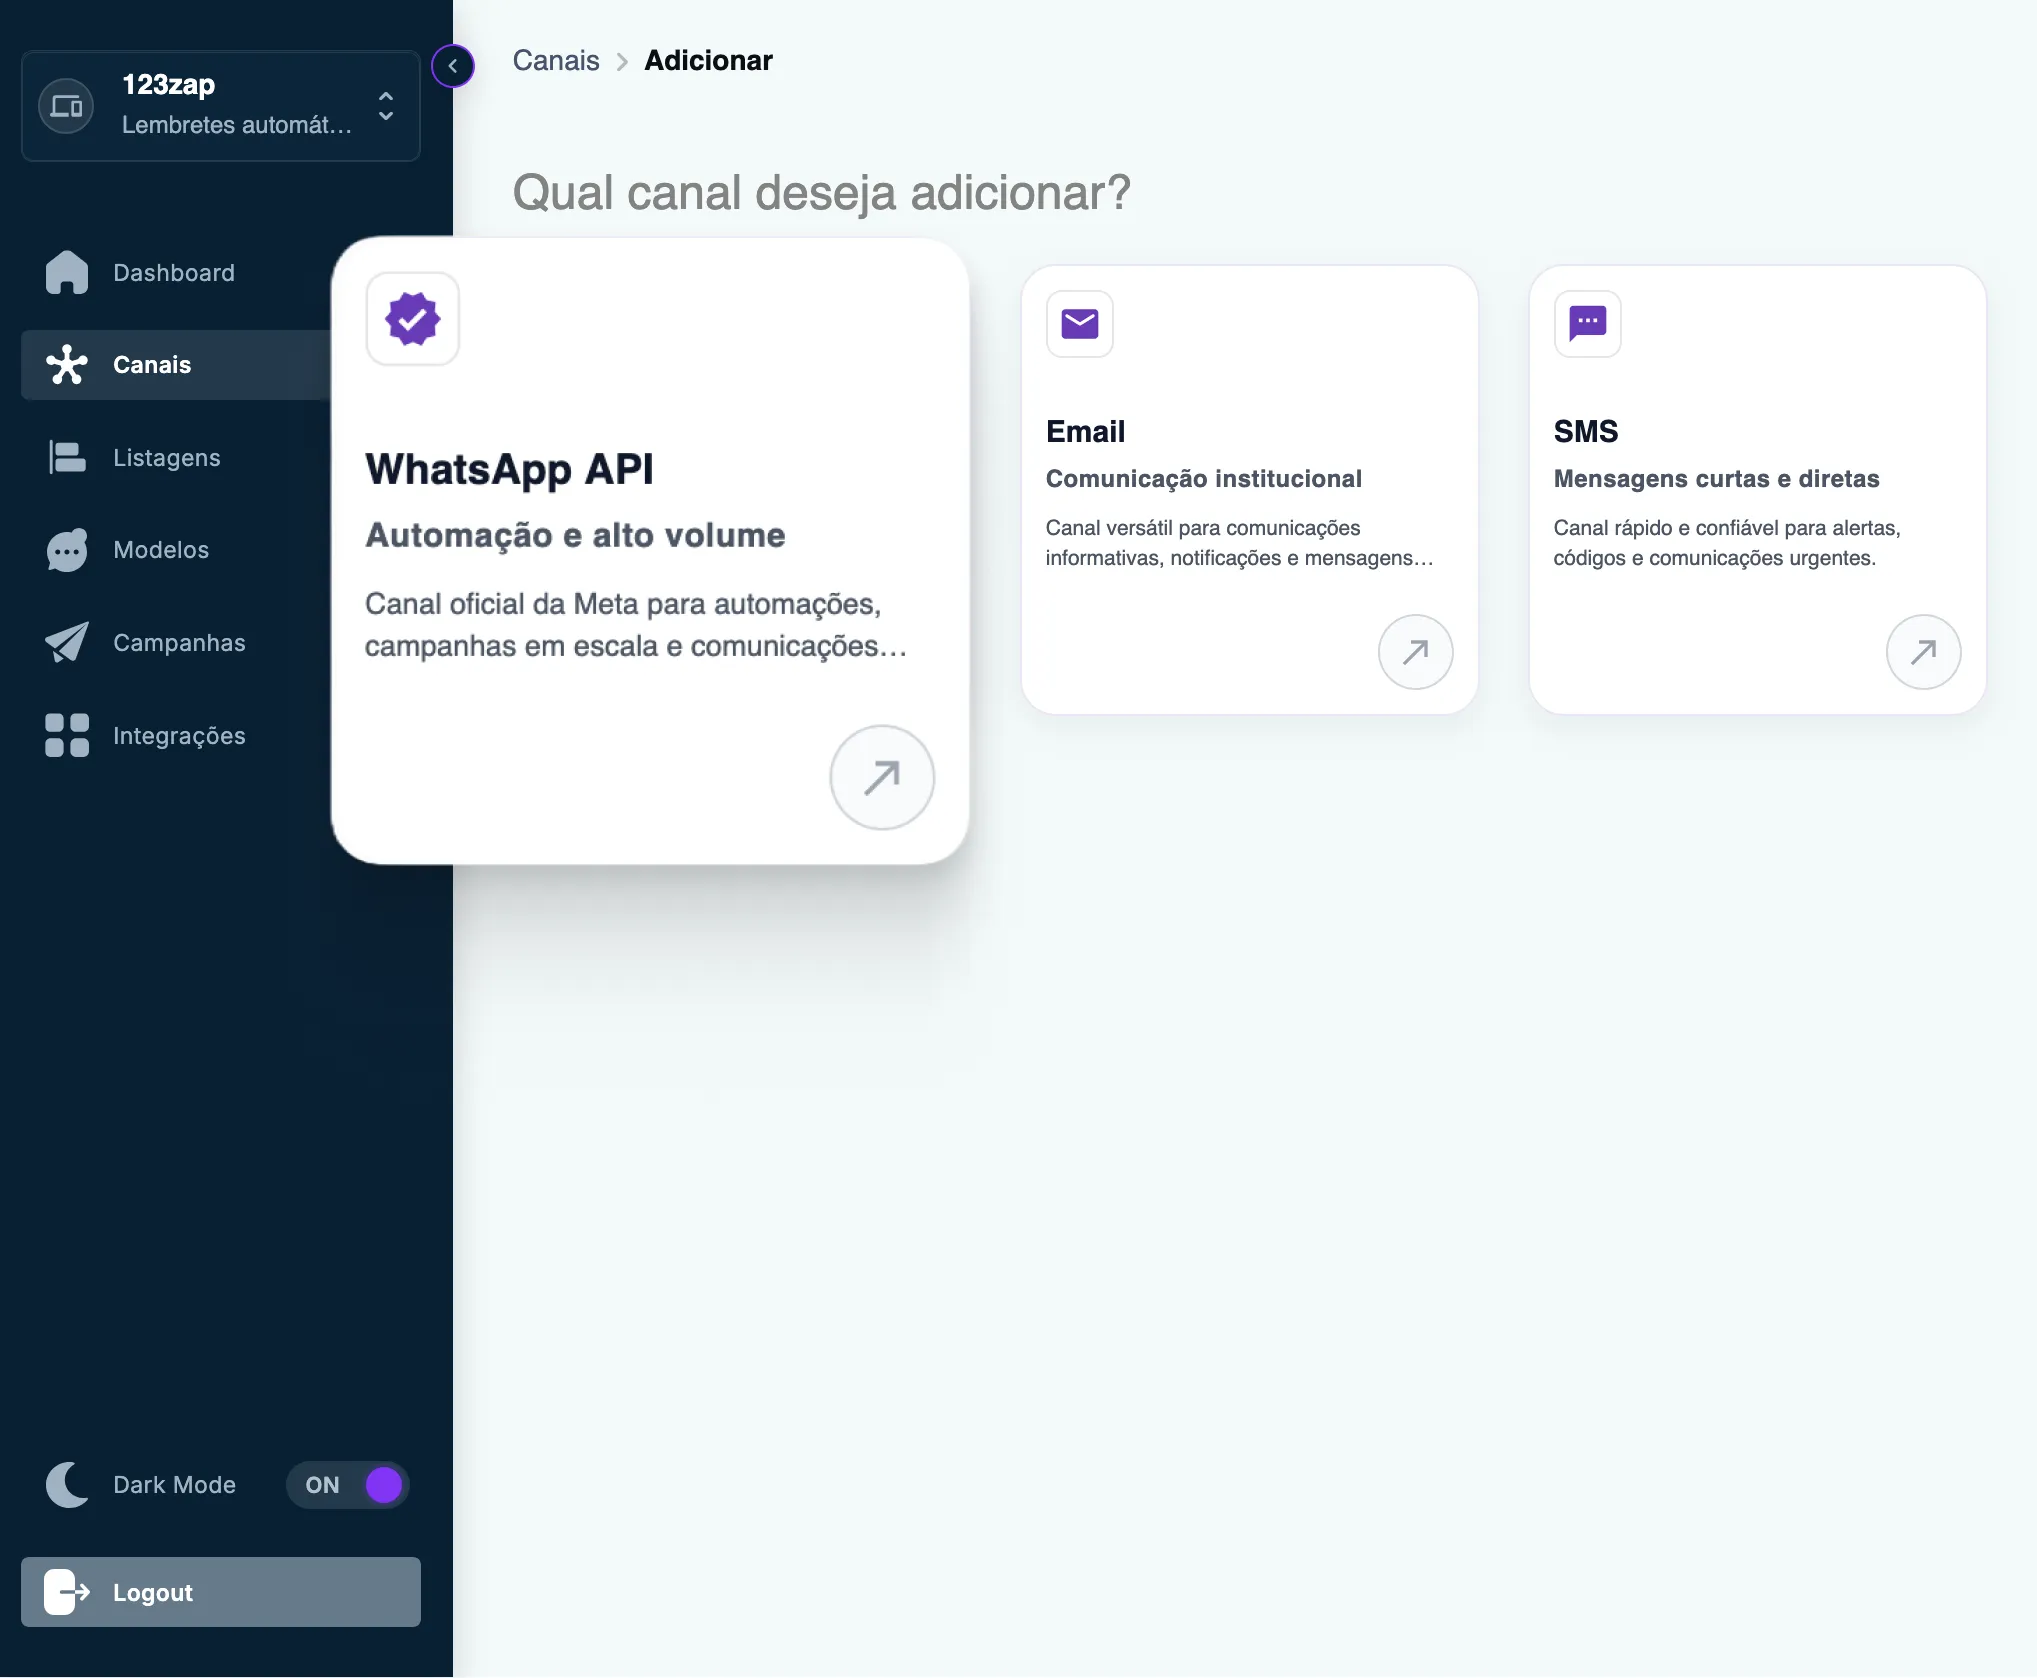Open WhatsApp API card arrow button
Screen dimensions: 2037x1678
(882, 777)
